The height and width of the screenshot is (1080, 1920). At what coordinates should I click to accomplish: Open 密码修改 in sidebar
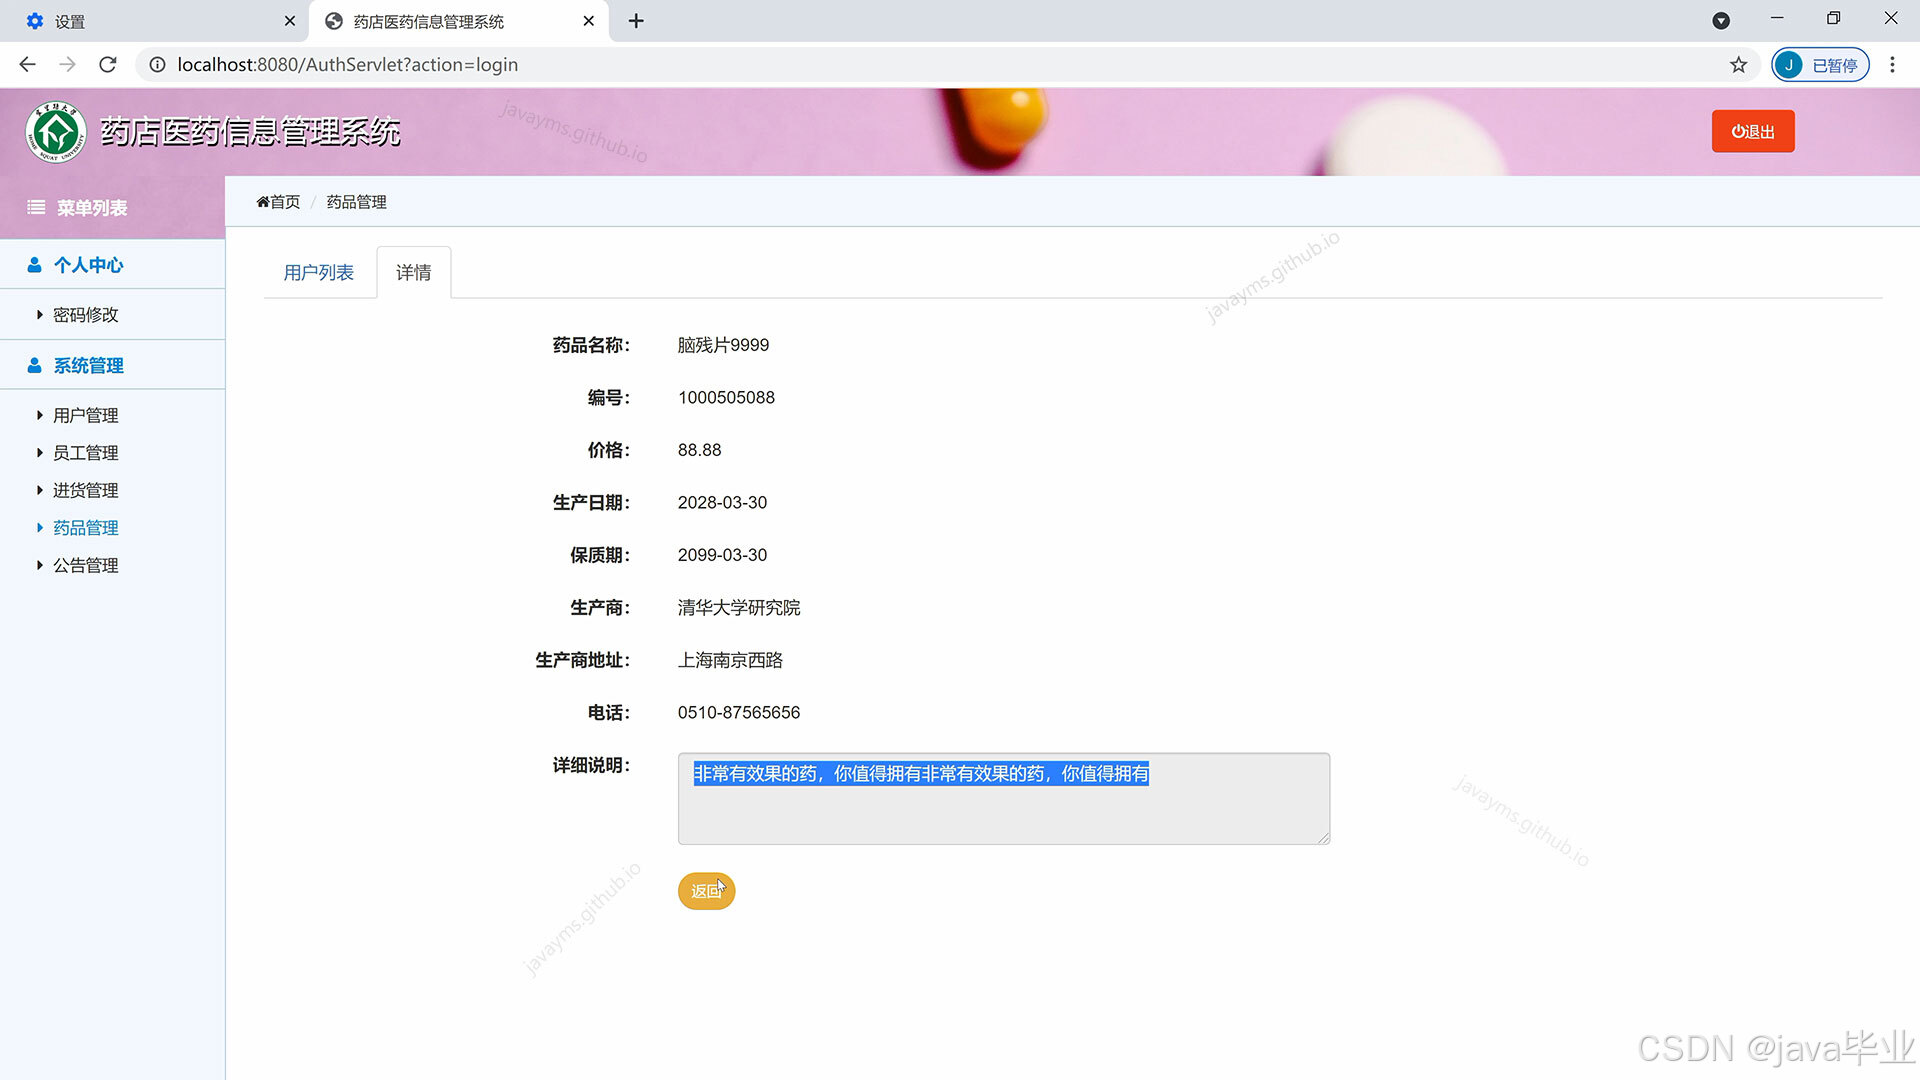point(85,315)
